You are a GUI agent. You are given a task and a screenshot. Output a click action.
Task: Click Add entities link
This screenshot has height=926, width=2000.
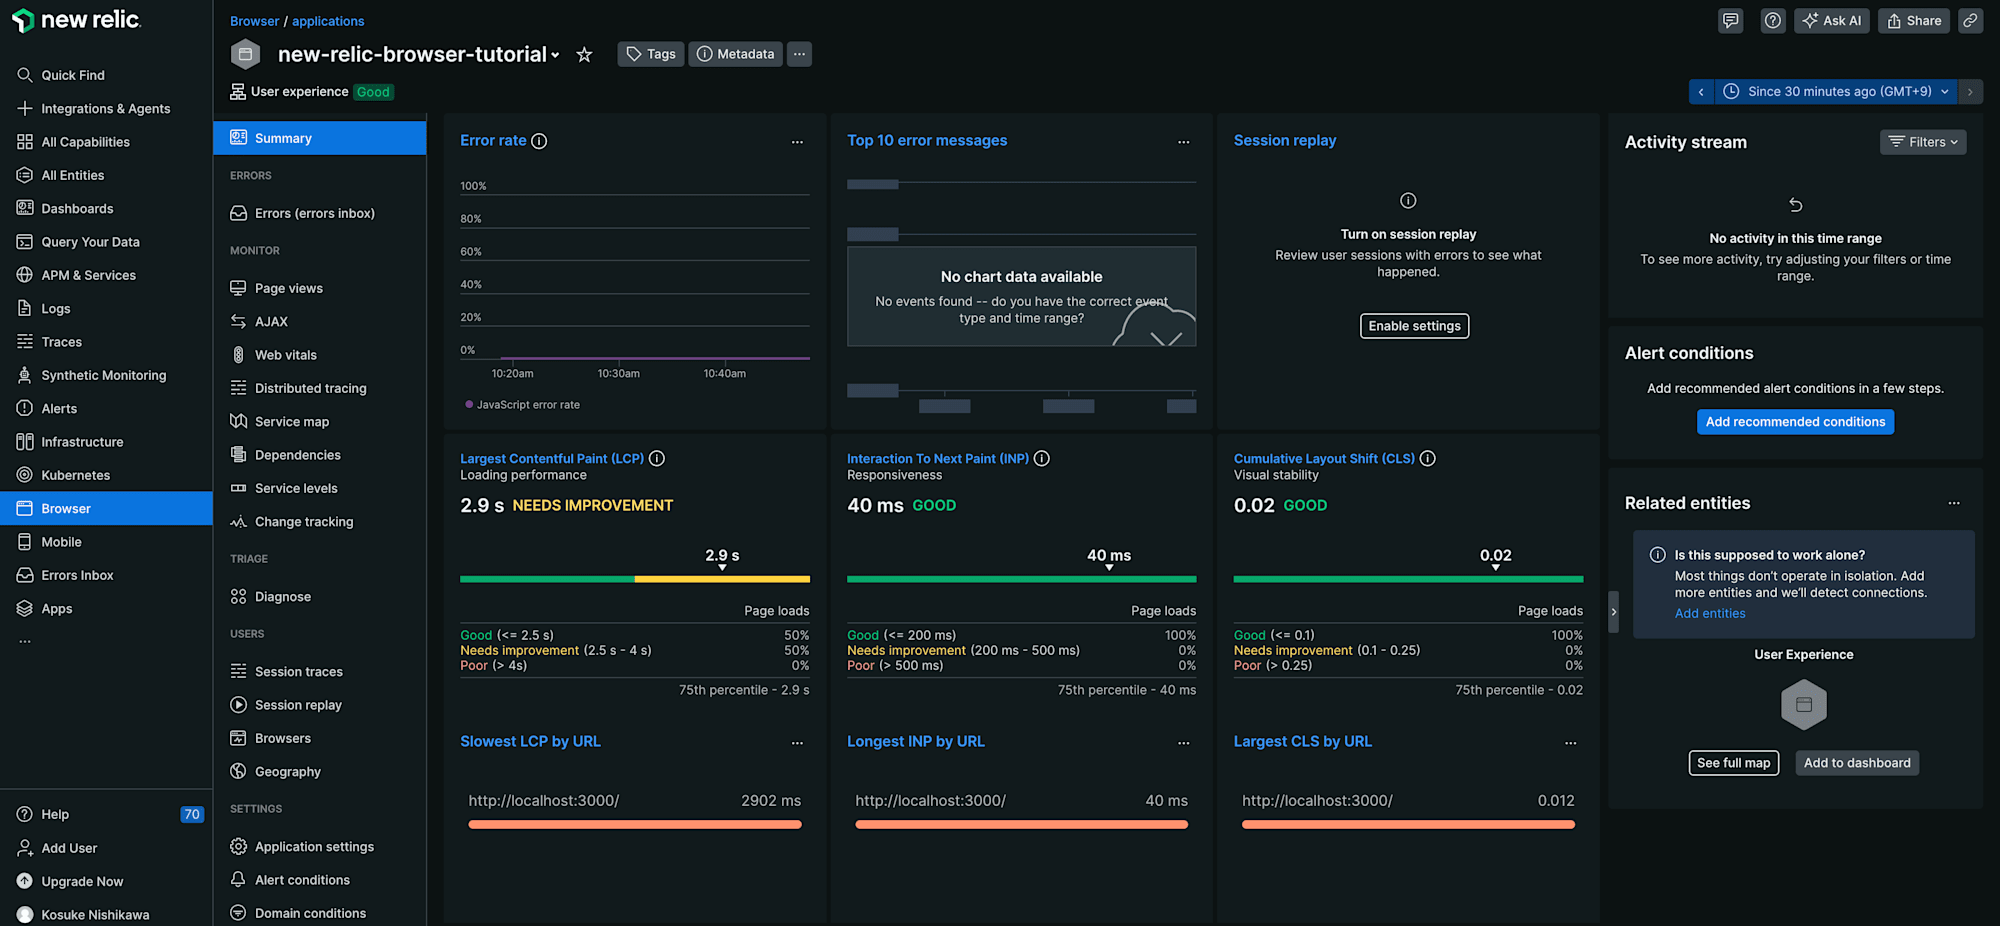click(x=1710, y=613)
